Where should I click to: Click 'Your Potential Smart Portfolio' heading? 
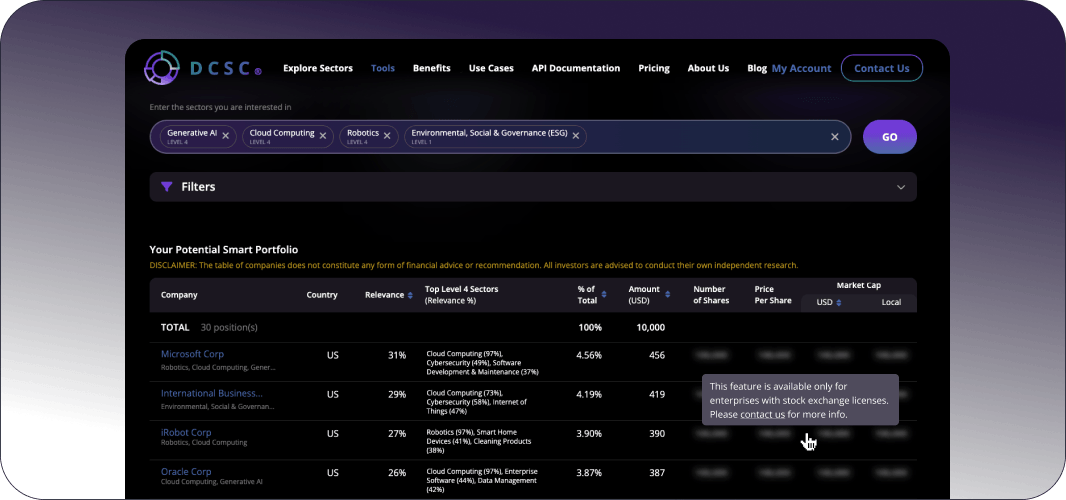click(x=224, y=250)
